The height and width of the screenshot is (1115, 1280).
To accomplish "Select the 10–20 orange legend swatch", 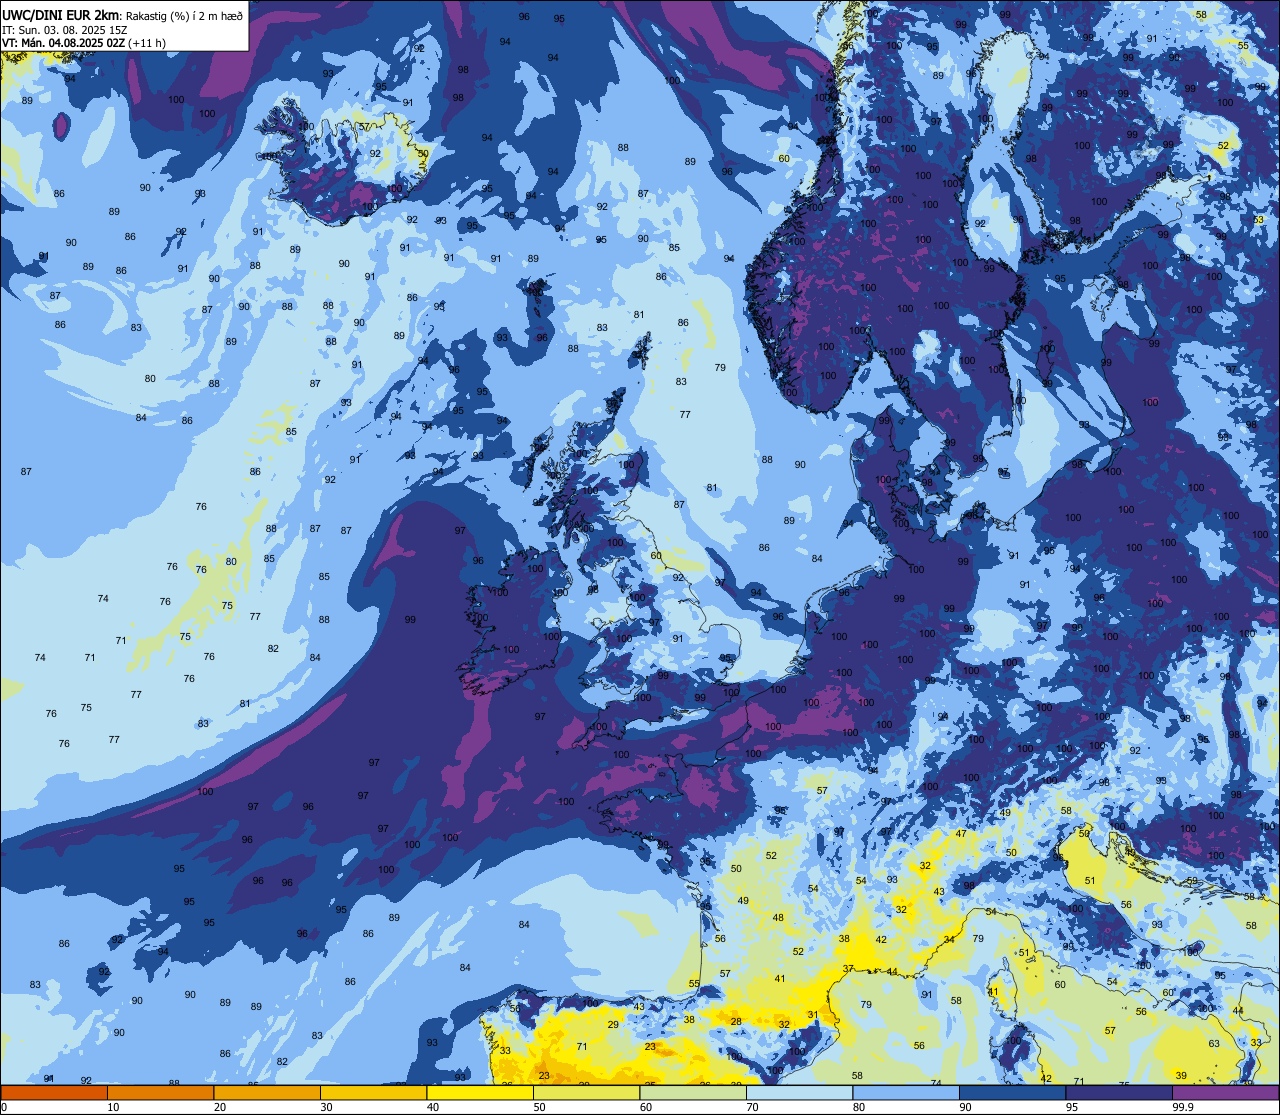I will [160, 1092].
